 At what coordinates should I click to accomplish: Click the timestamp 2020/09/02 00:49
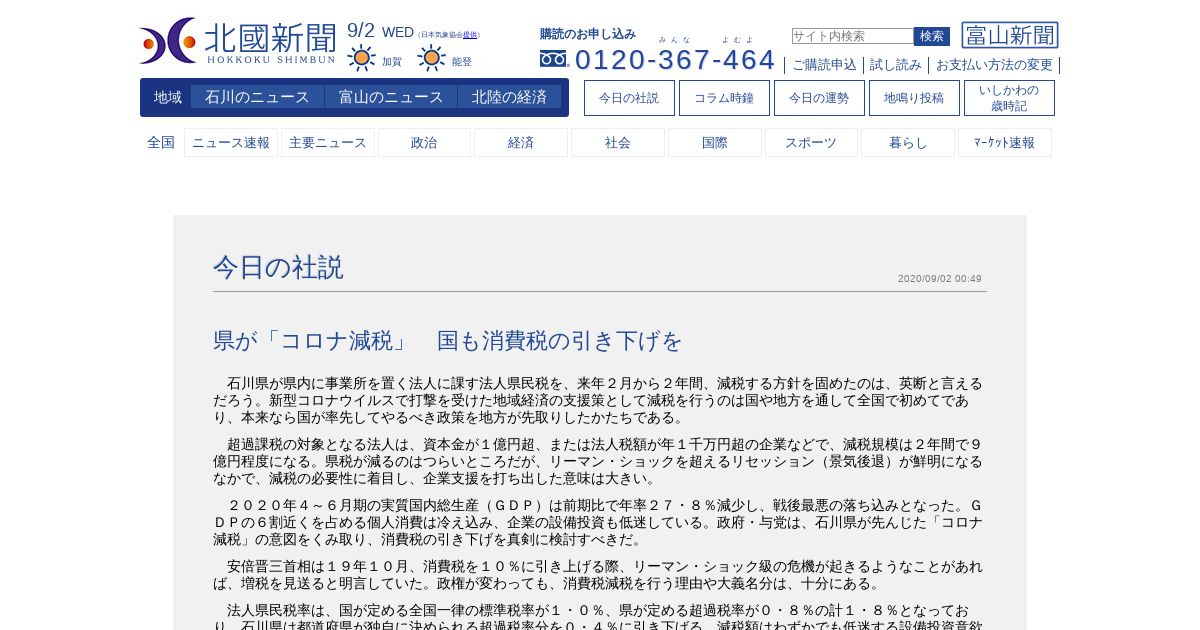(x=940, y=279)
